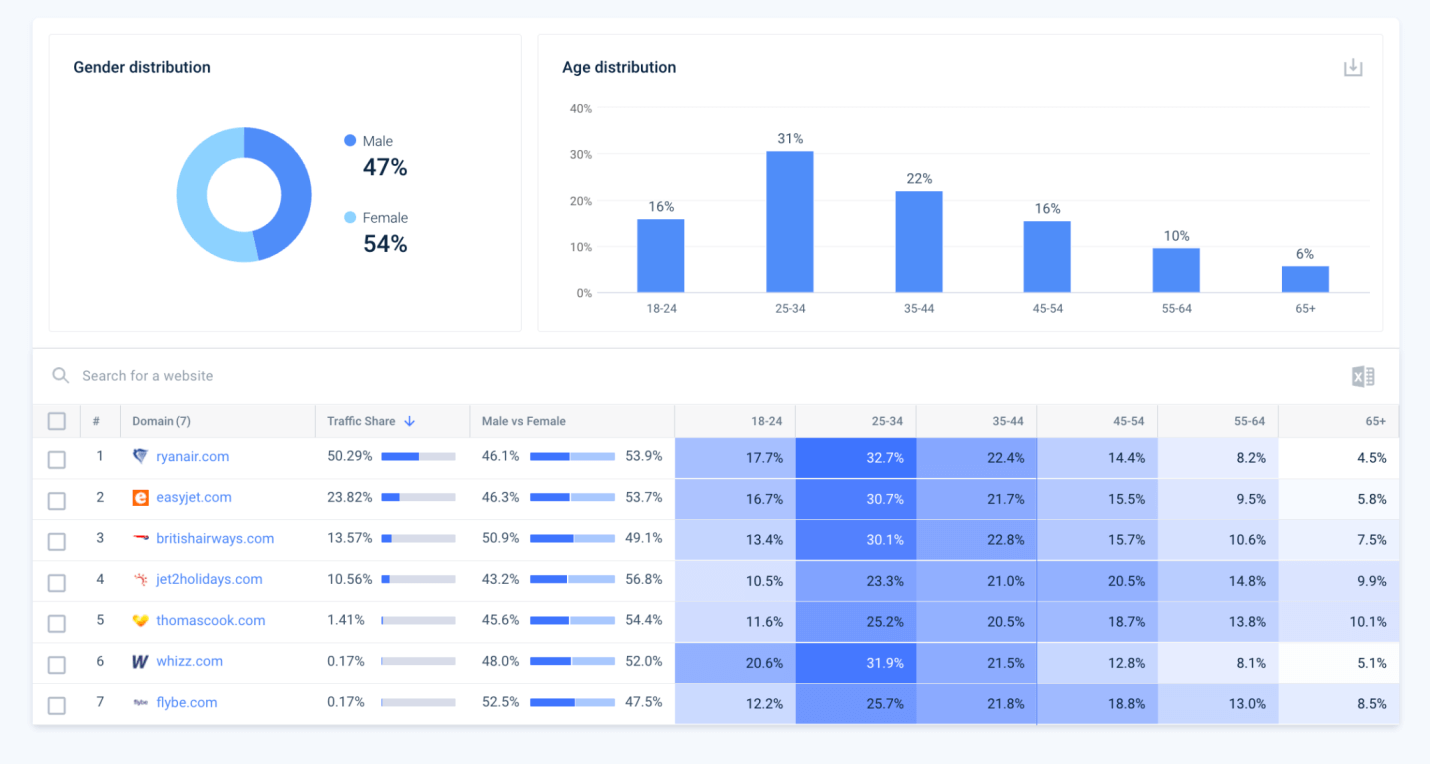Click thomascook.com female share 54.4%

point(644,620)
